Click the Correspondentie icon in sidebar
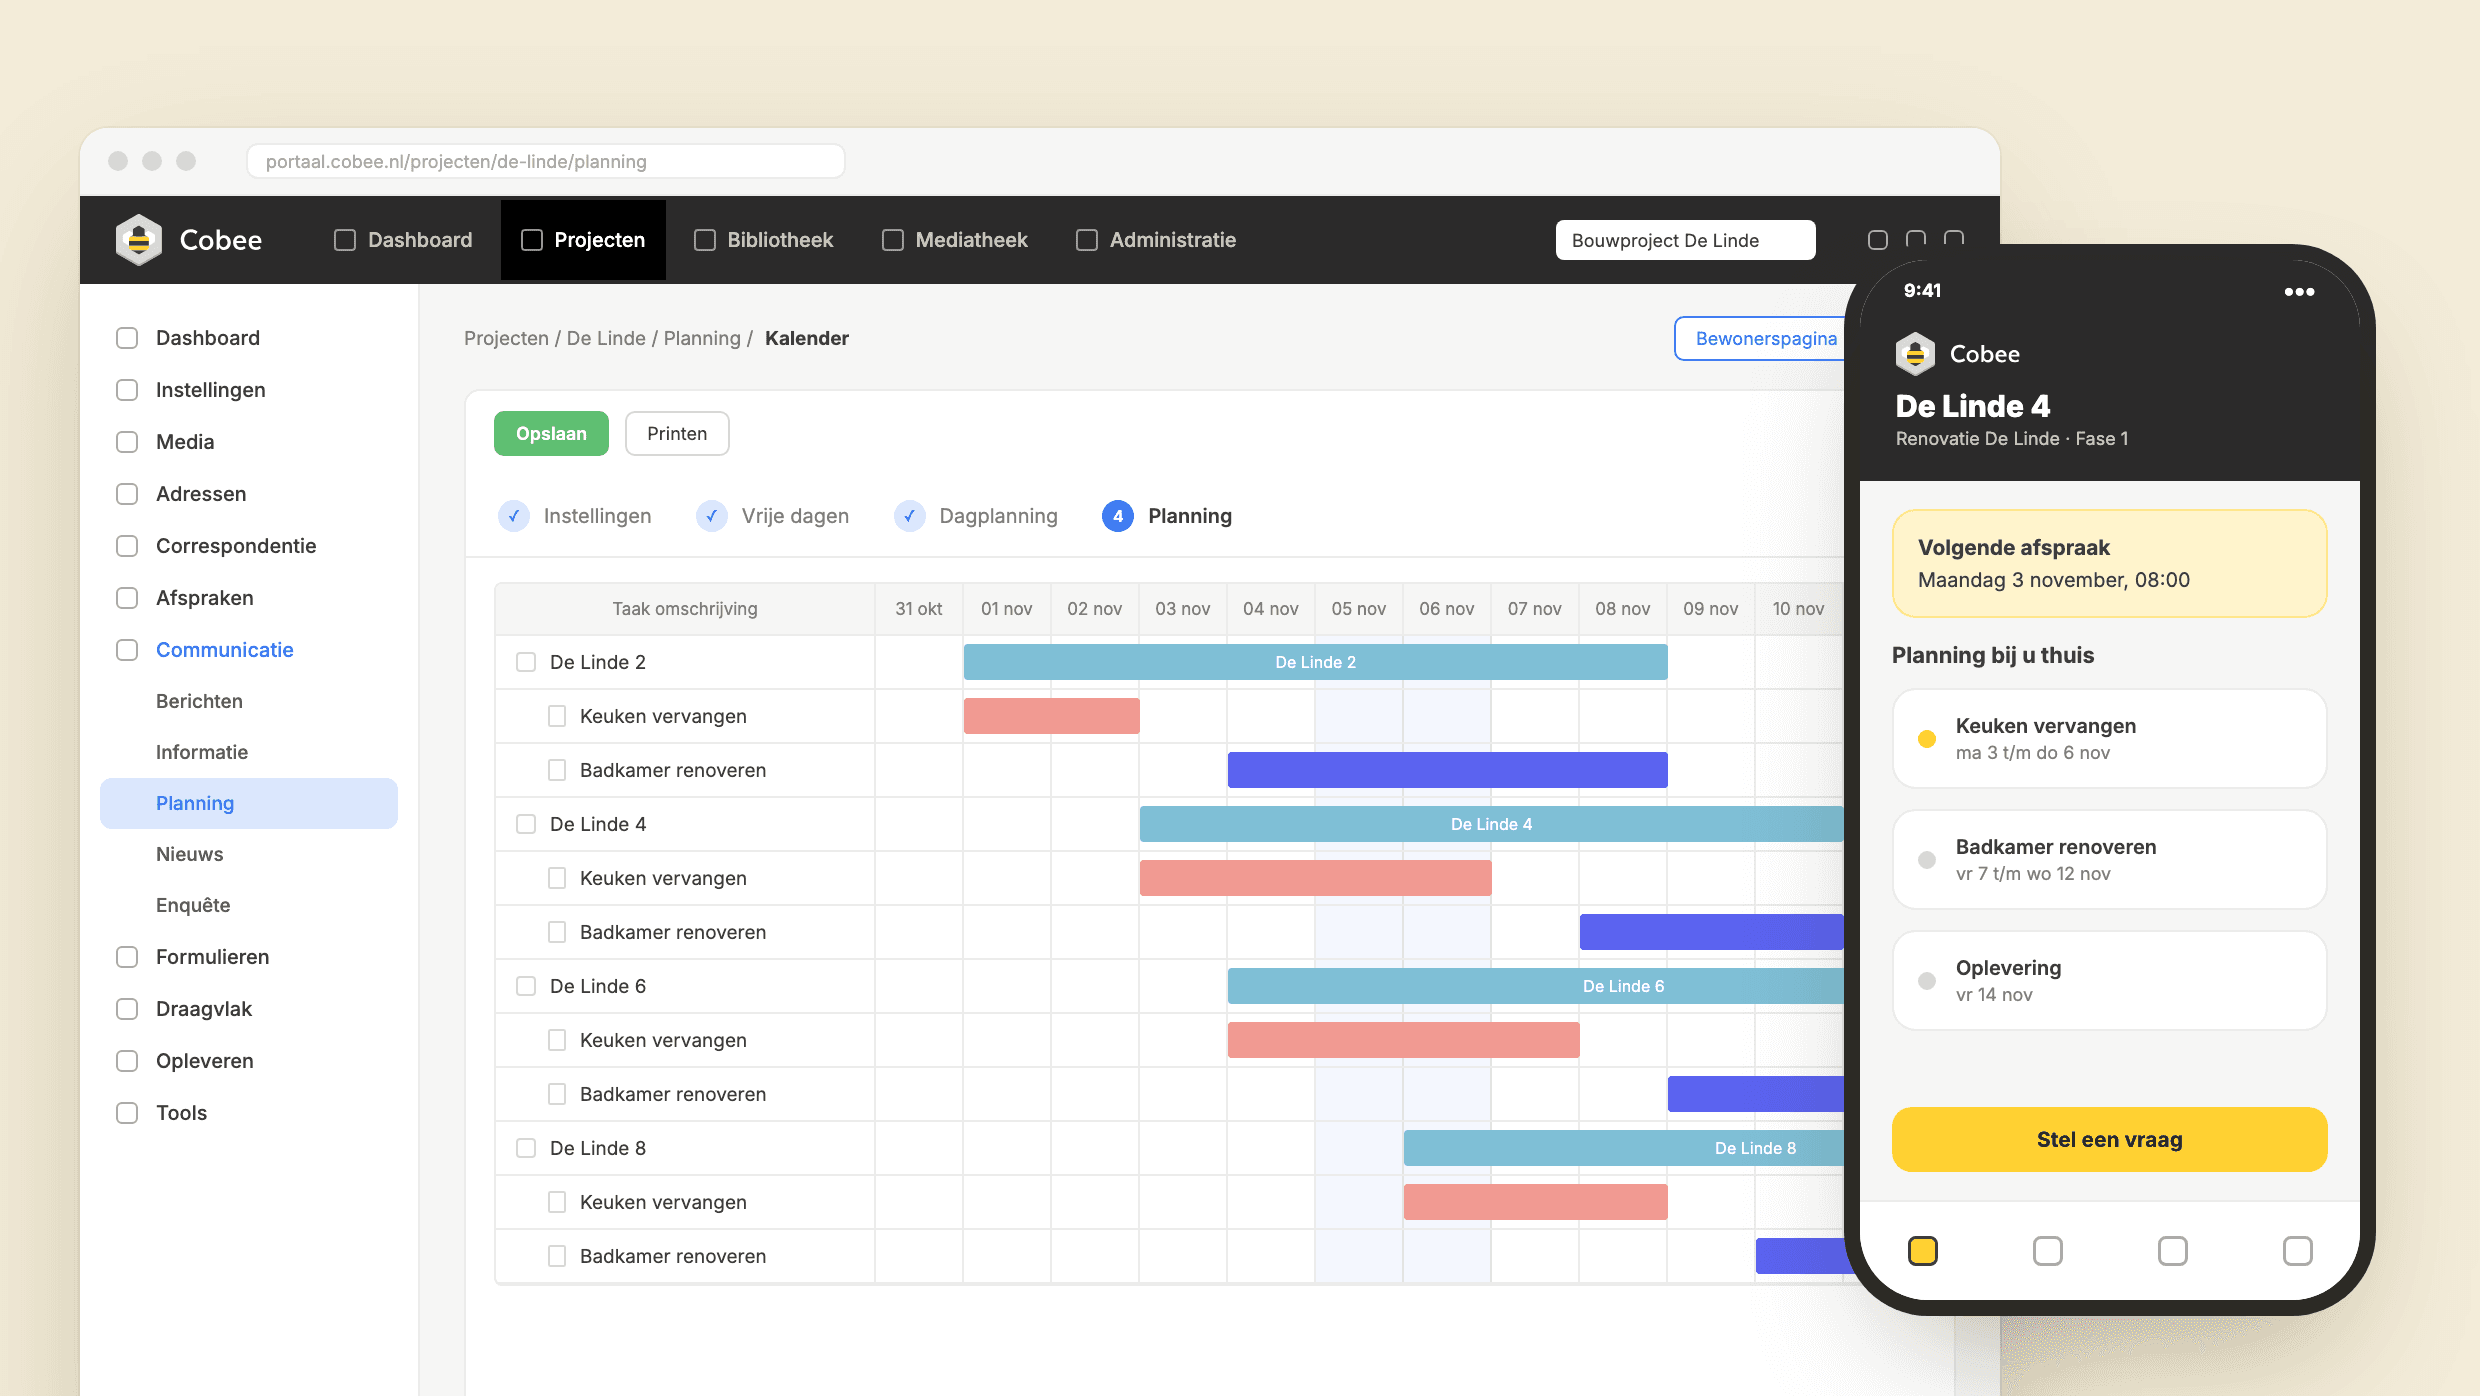Screen dimensions: 2480x1396 pyautogui.click(x=127, y=546)
